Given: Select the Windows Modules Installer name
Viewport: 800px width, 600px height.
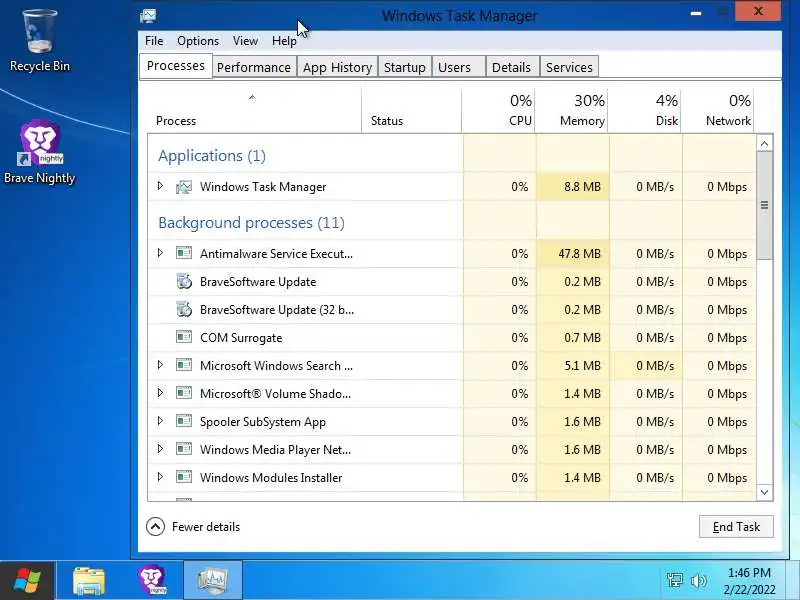Looking at the screenshot, I should 271,478.
